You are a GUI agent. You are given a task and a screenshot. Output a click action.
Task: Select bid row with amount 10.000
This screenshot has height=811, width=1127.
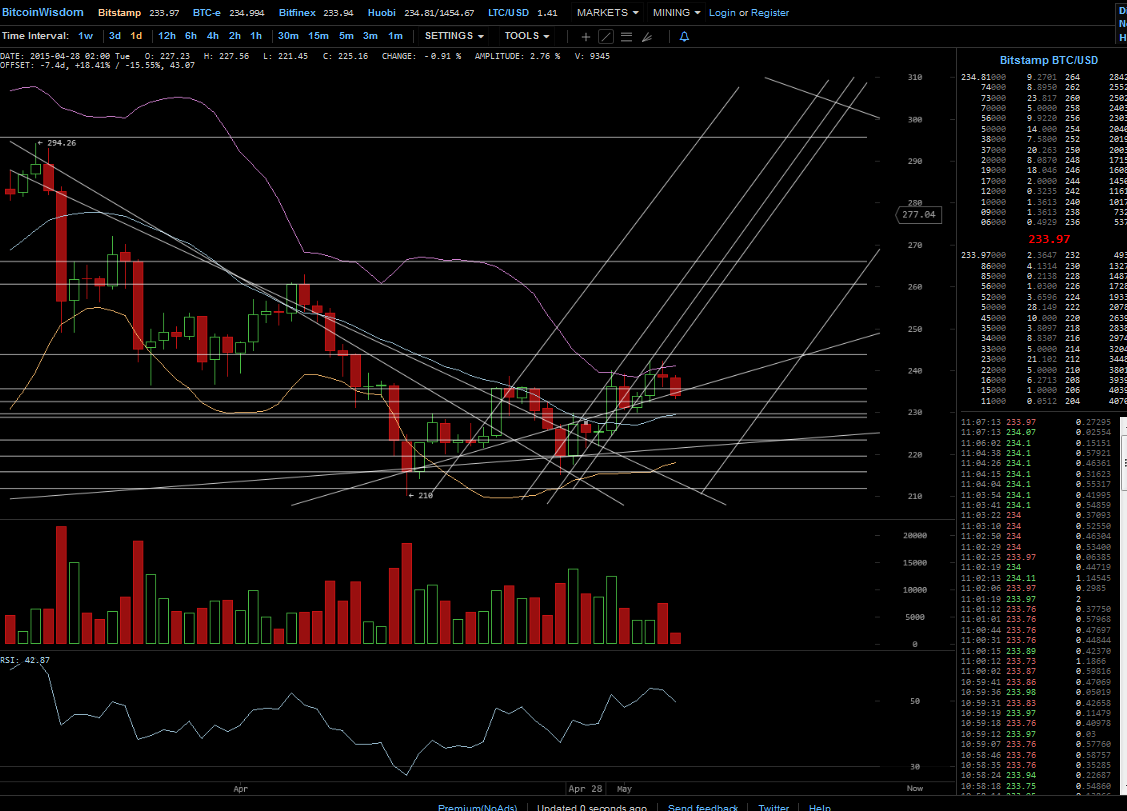1042,318
